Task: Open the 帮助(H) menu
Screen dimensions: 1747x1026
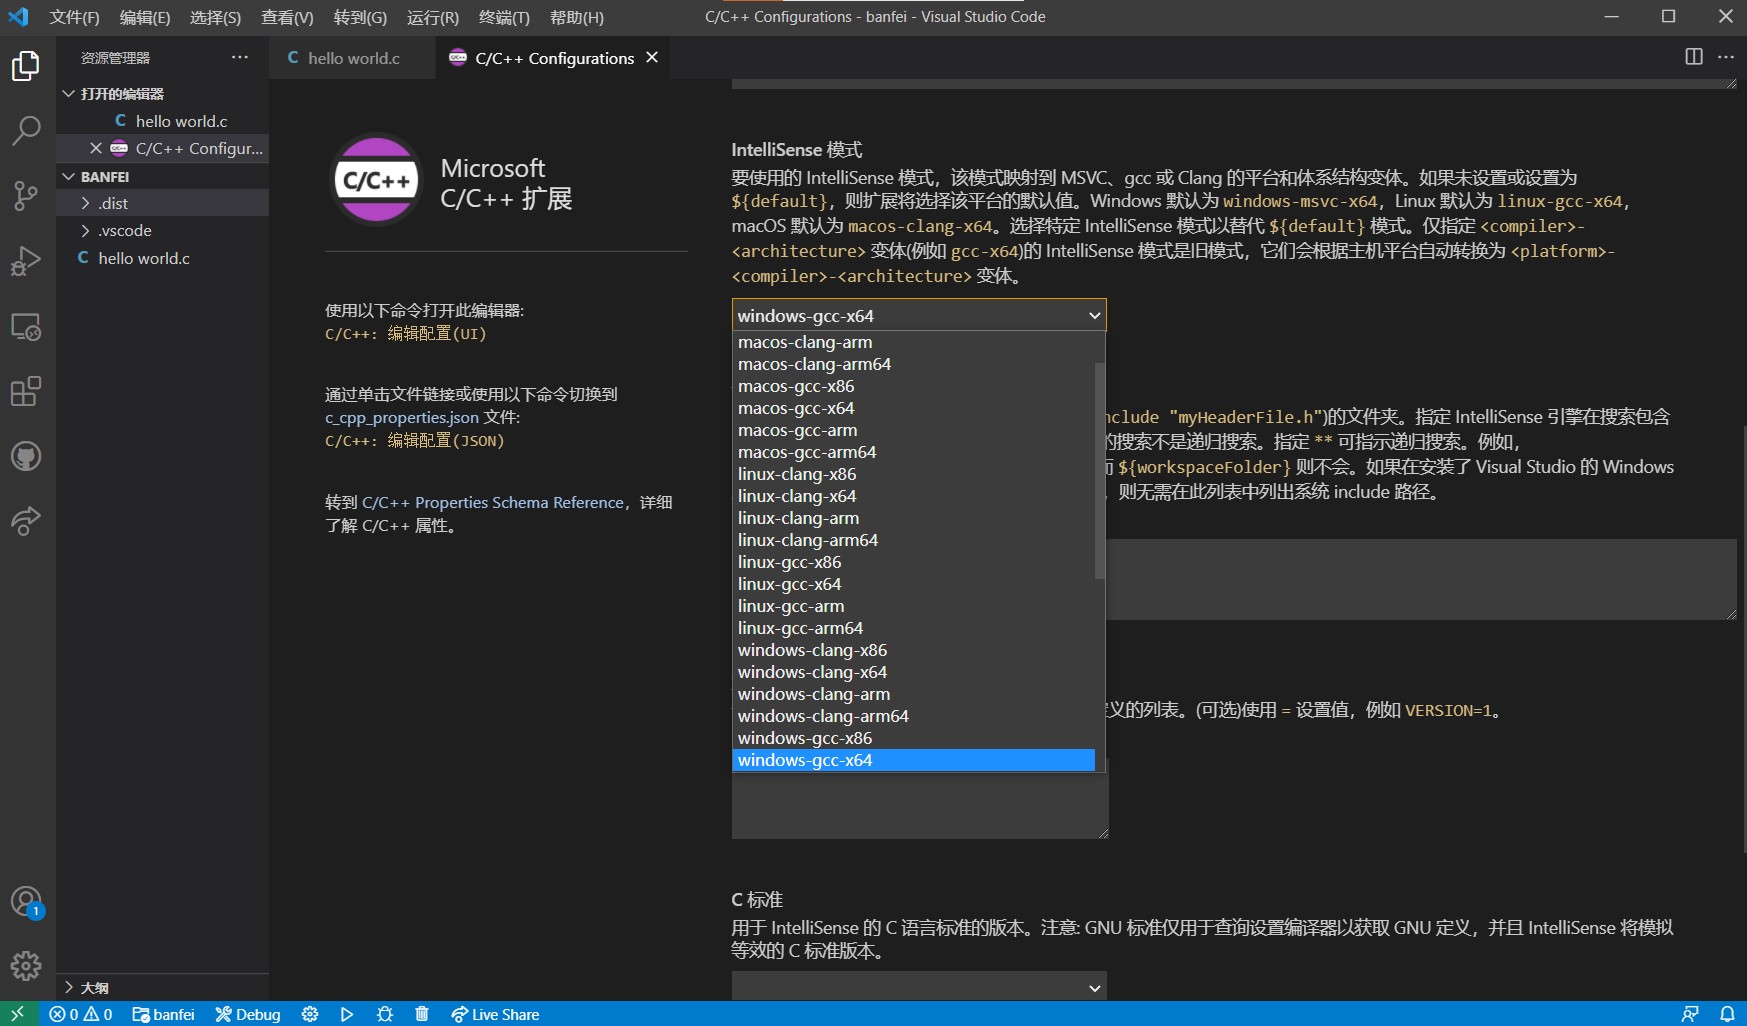Action: pos(577,17)
